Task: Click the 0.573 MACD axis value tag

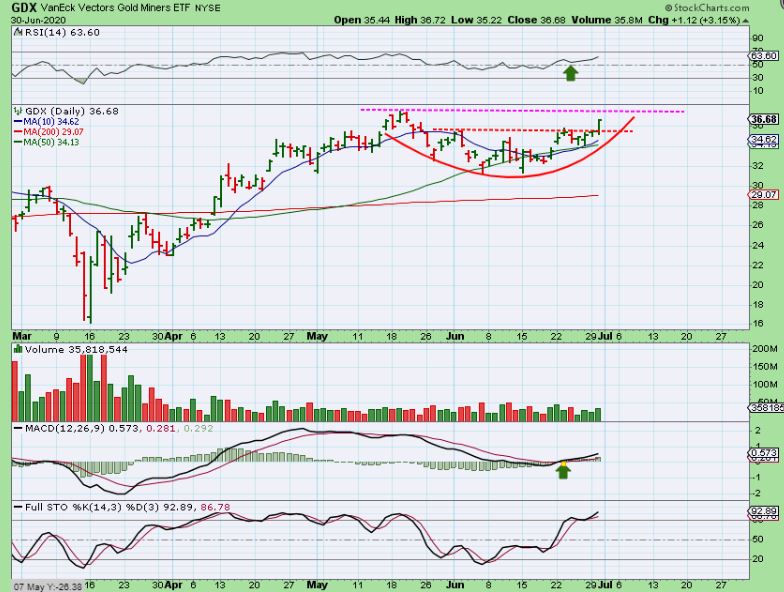Action: [764, 453]
